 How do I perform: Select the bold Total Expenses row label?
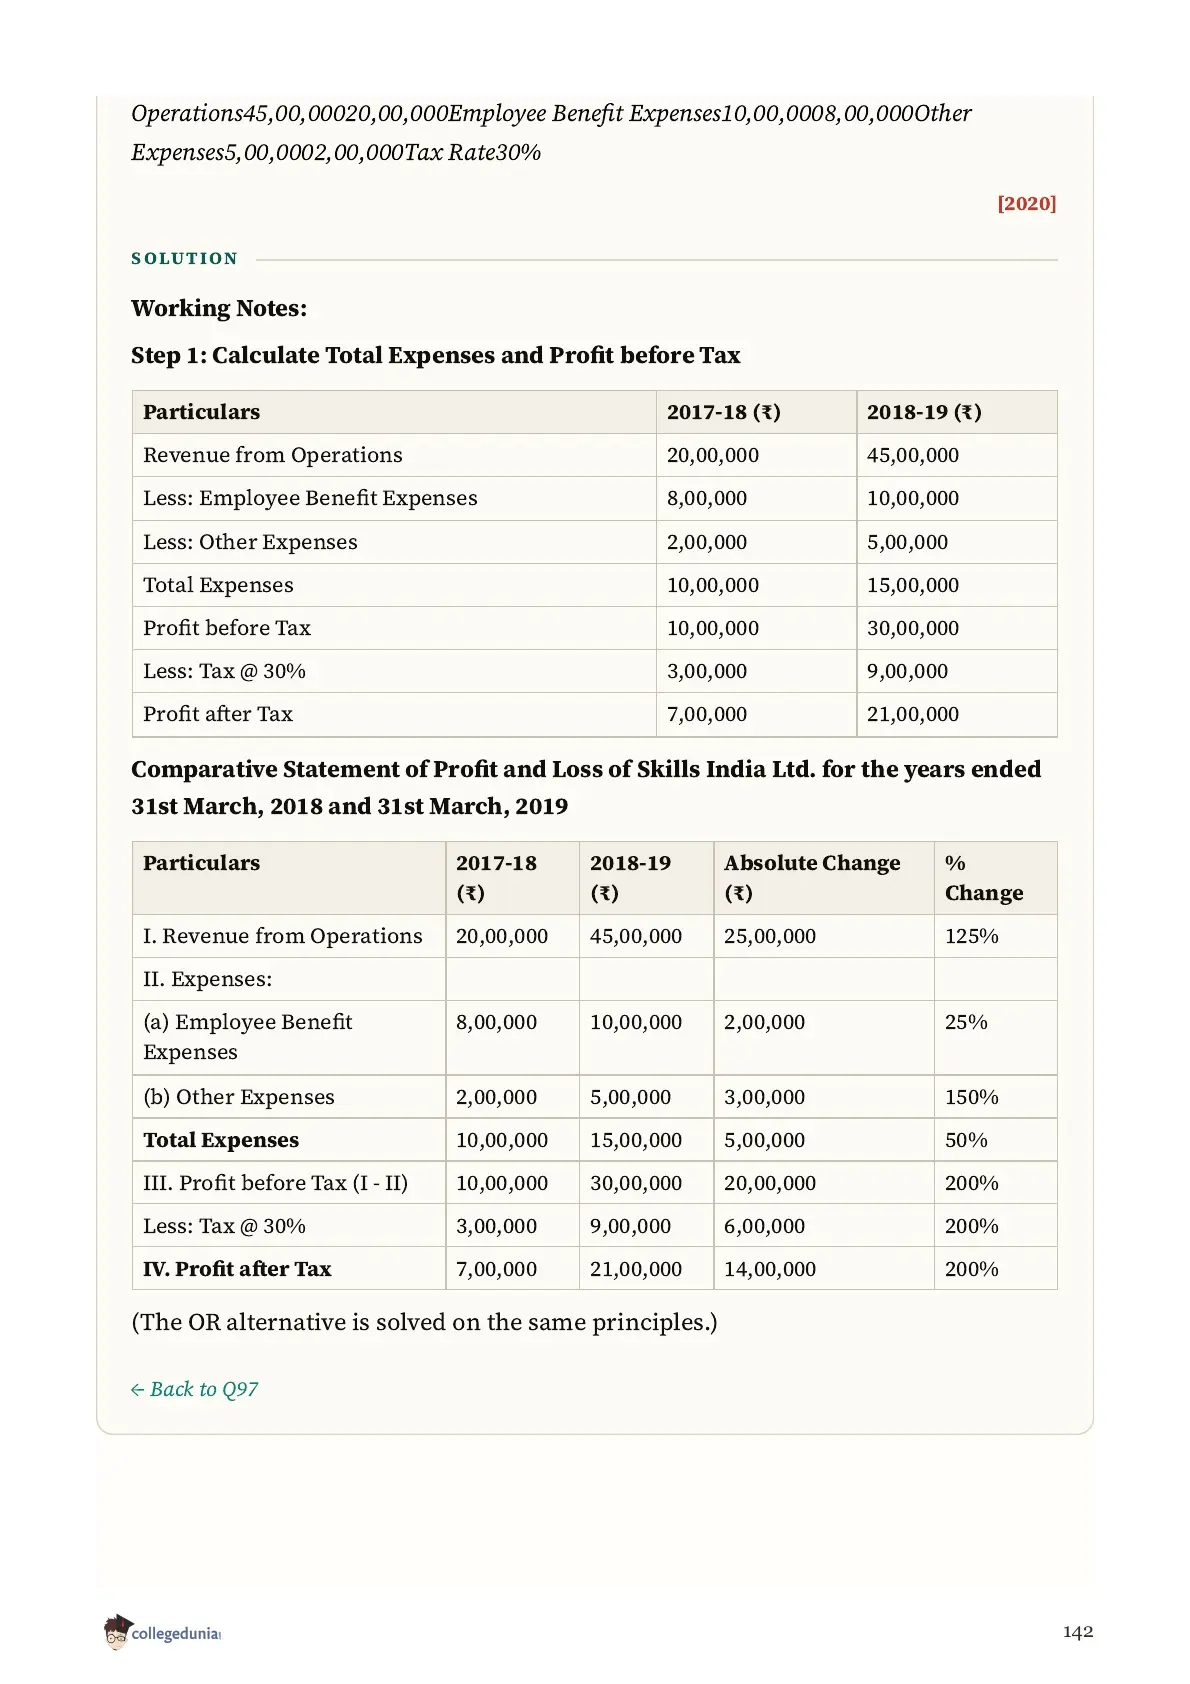coord(221,1140)
